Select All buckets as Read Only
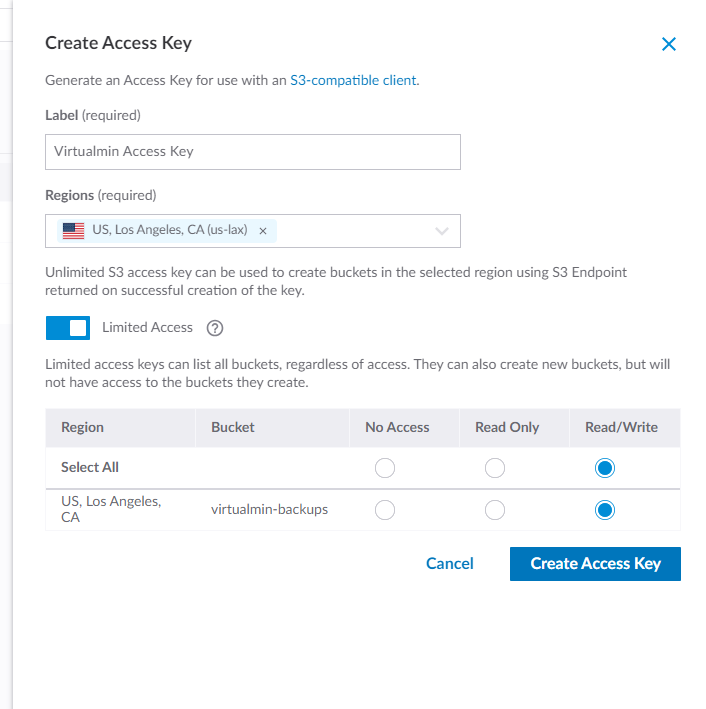This screenshot has height=709, width=706. pos(494,468)
